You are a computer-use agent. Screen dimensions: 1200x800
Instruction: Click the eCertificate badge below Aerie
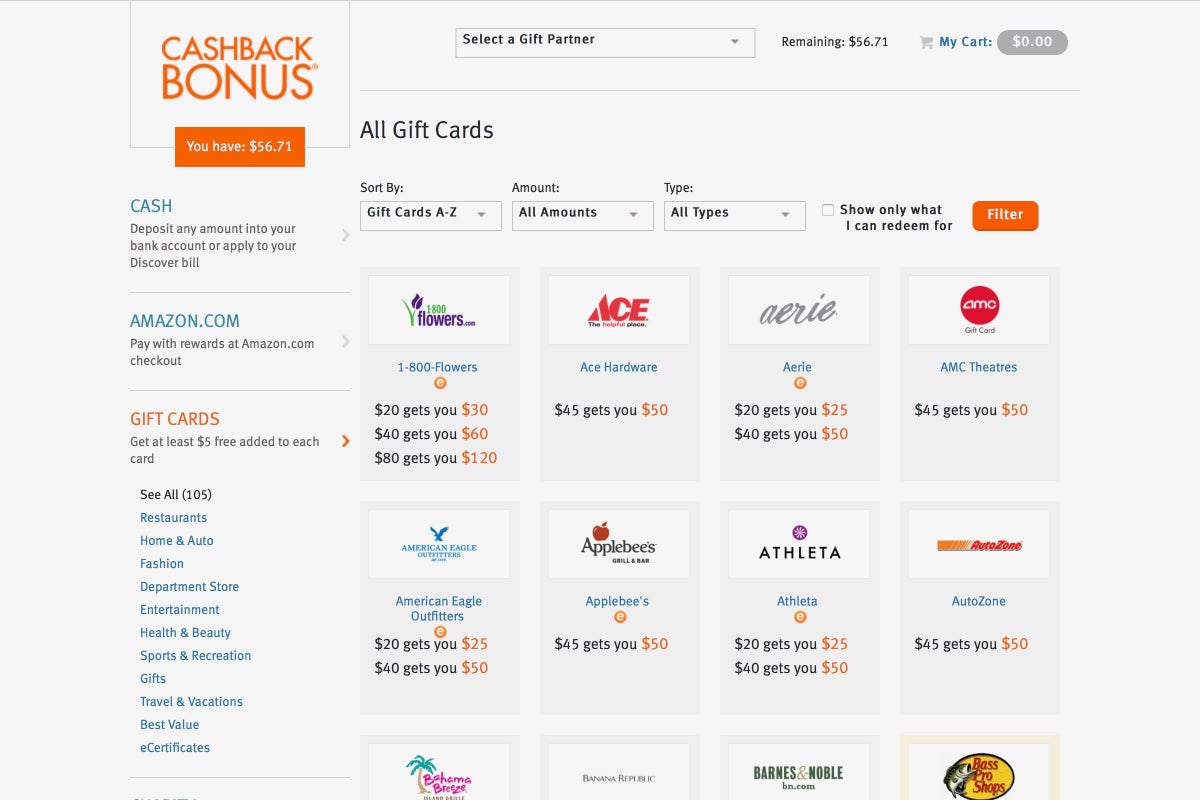point(797,382)
